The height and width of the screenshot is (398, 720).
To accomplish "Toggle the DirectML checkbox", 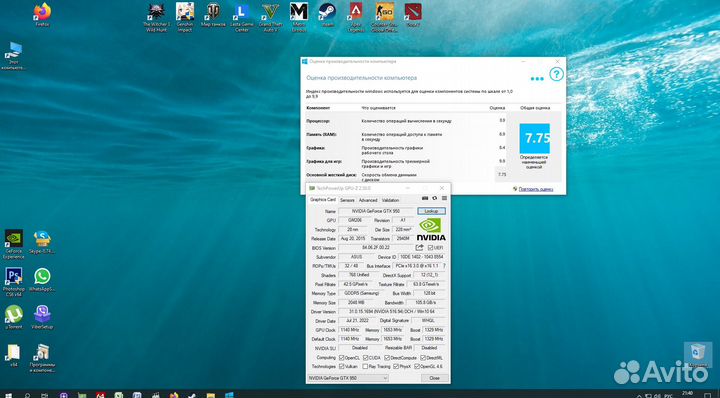I will [x=423, y=358].
